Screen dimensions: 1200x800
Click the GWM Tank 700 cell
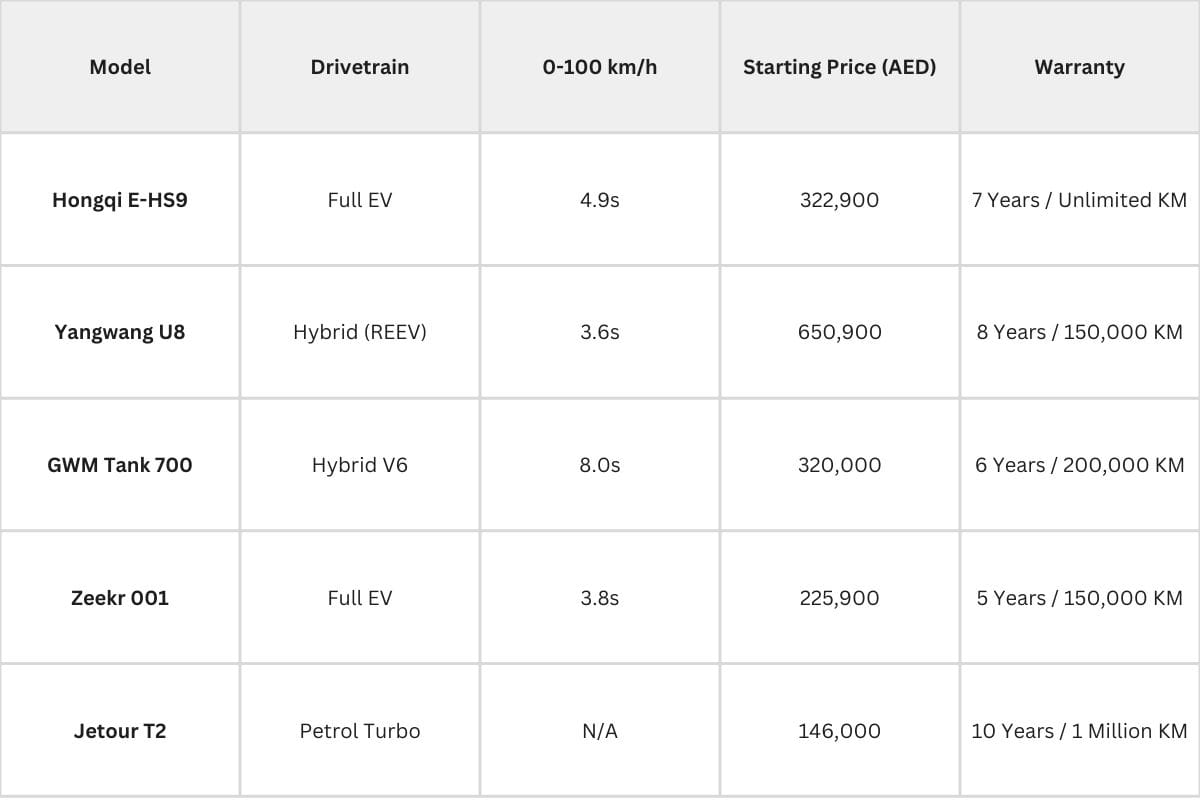[120, 465]
